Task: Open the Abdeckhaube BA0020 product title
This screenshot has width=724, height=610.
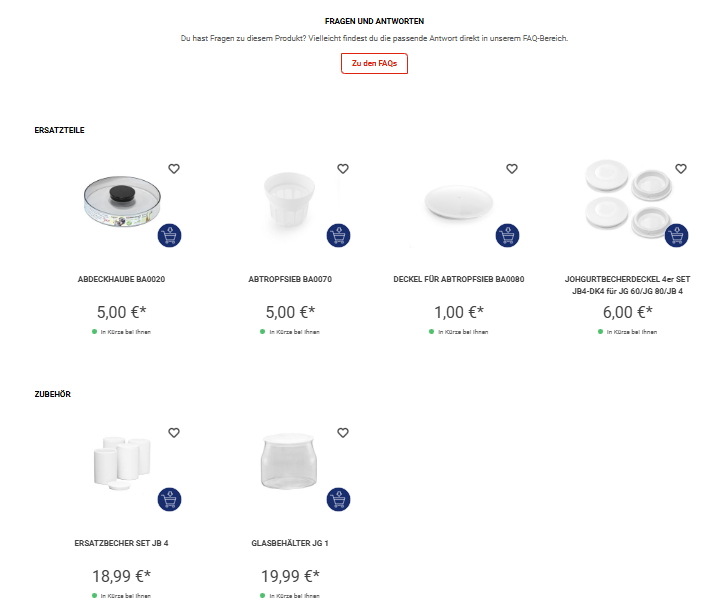Action: 121,279
